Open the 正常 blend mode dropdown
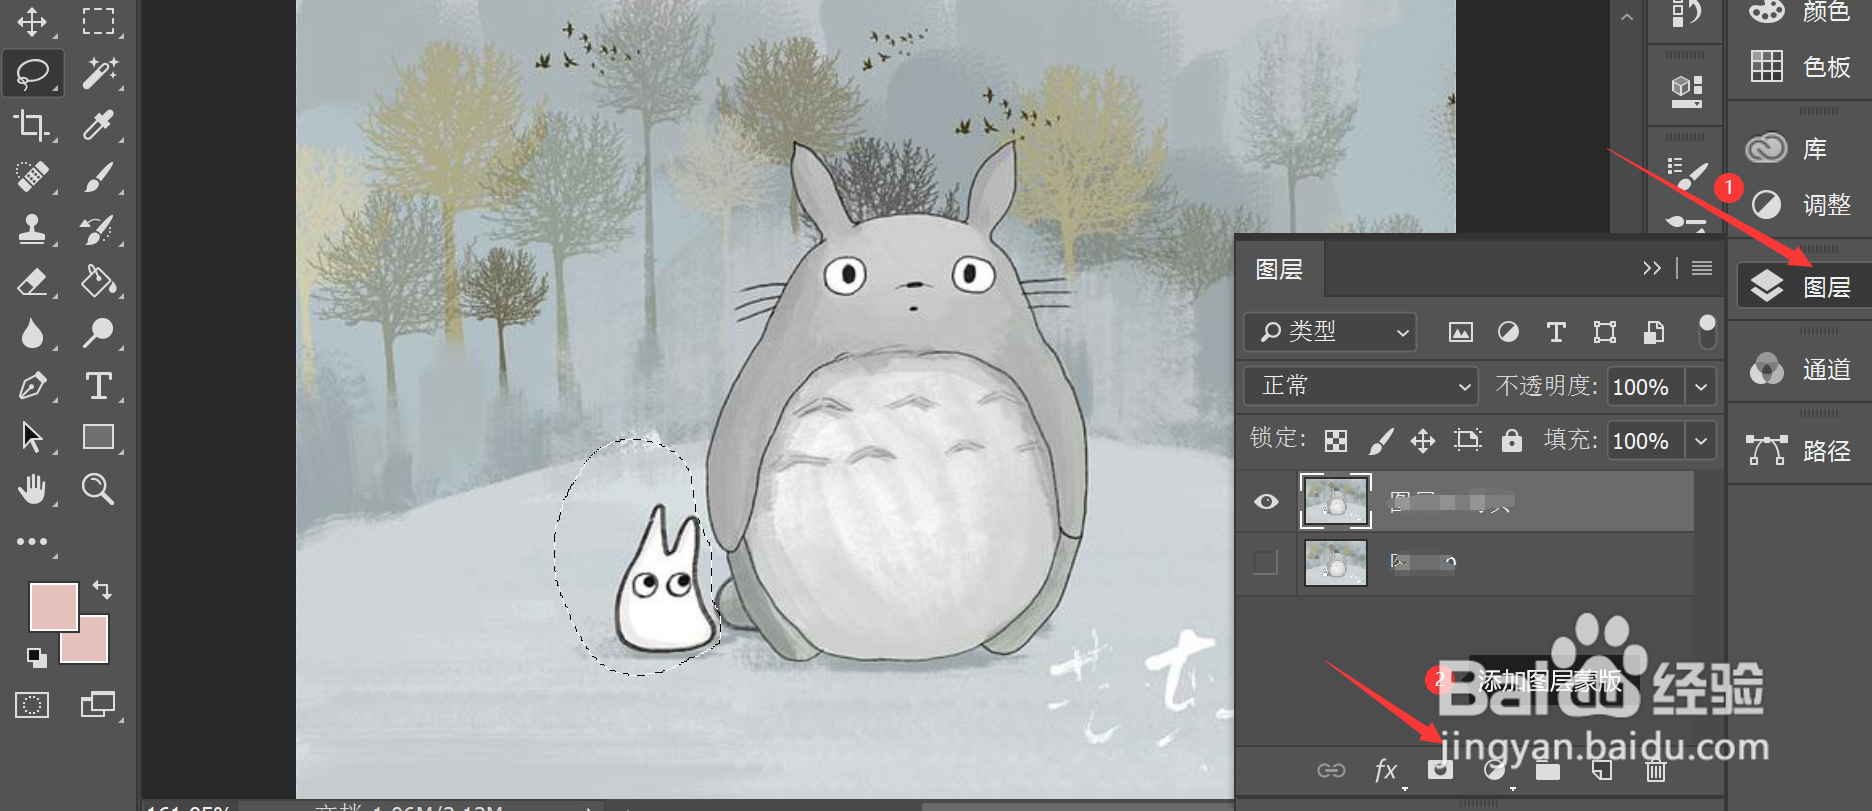Image resolution: width=1872 pixels, height=811 pixels. point(1361,386)
